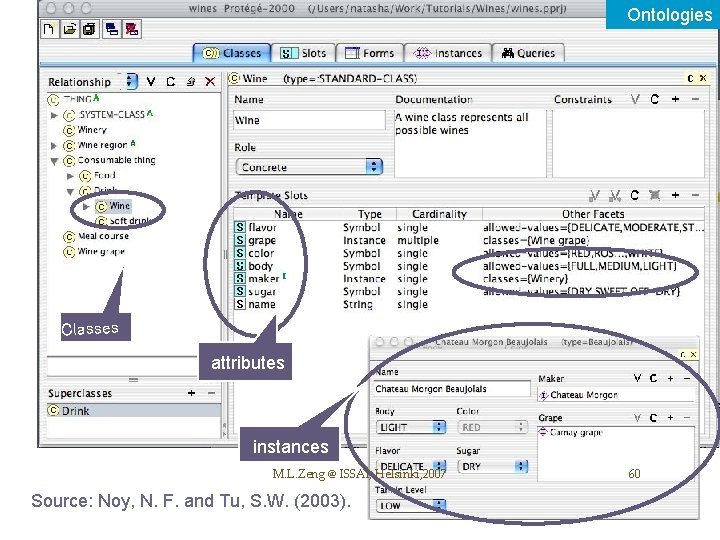Click Create Grape C icon
The width and height of the screenshot is (720, 540).
click(653, 418)
